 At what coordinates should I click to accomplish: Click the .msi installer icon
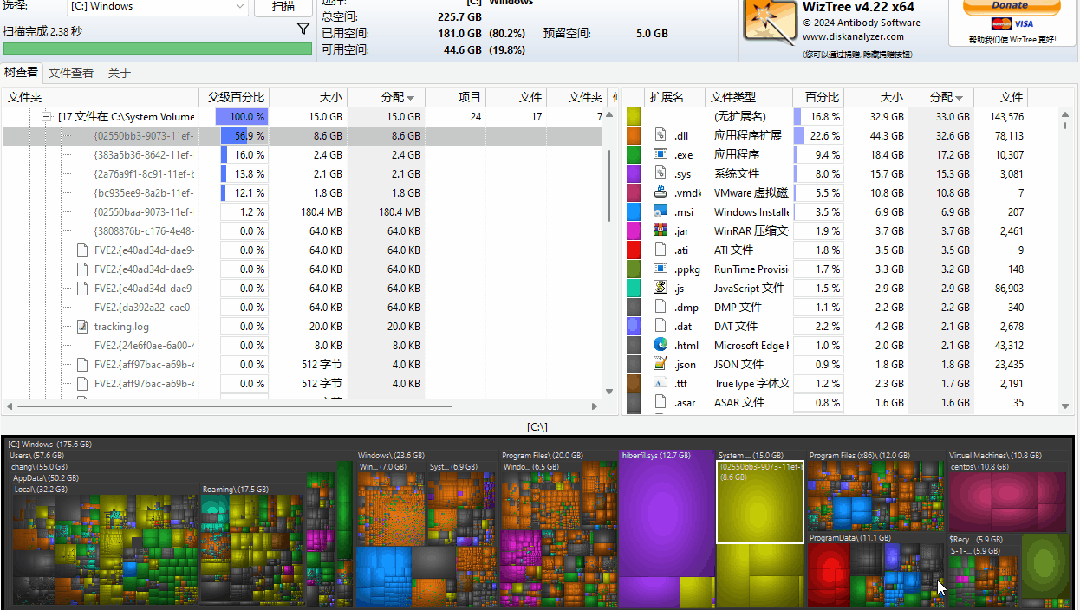[660, 211]
